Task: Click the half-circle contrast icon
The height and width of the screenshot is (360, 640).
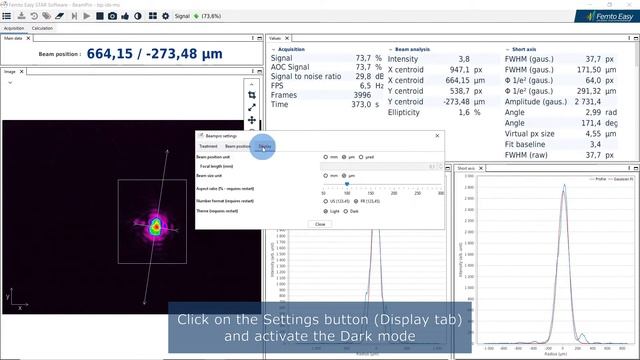Action: (x=138, y=16)
